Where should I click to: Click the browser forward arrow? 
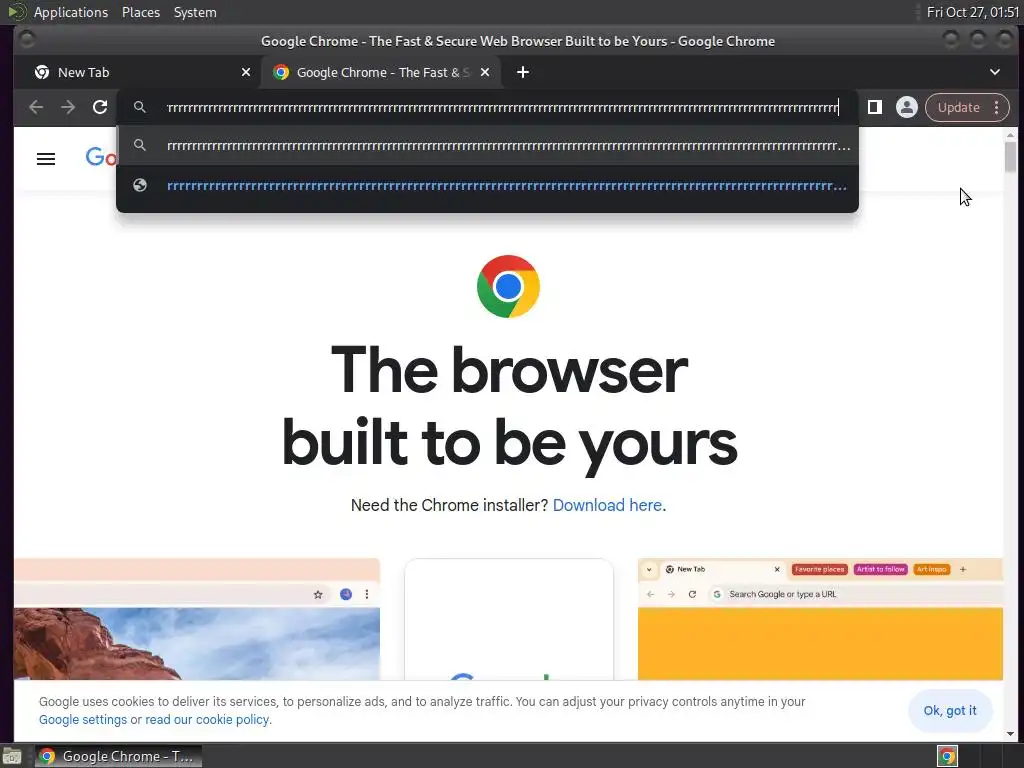[x=68, y=107]
